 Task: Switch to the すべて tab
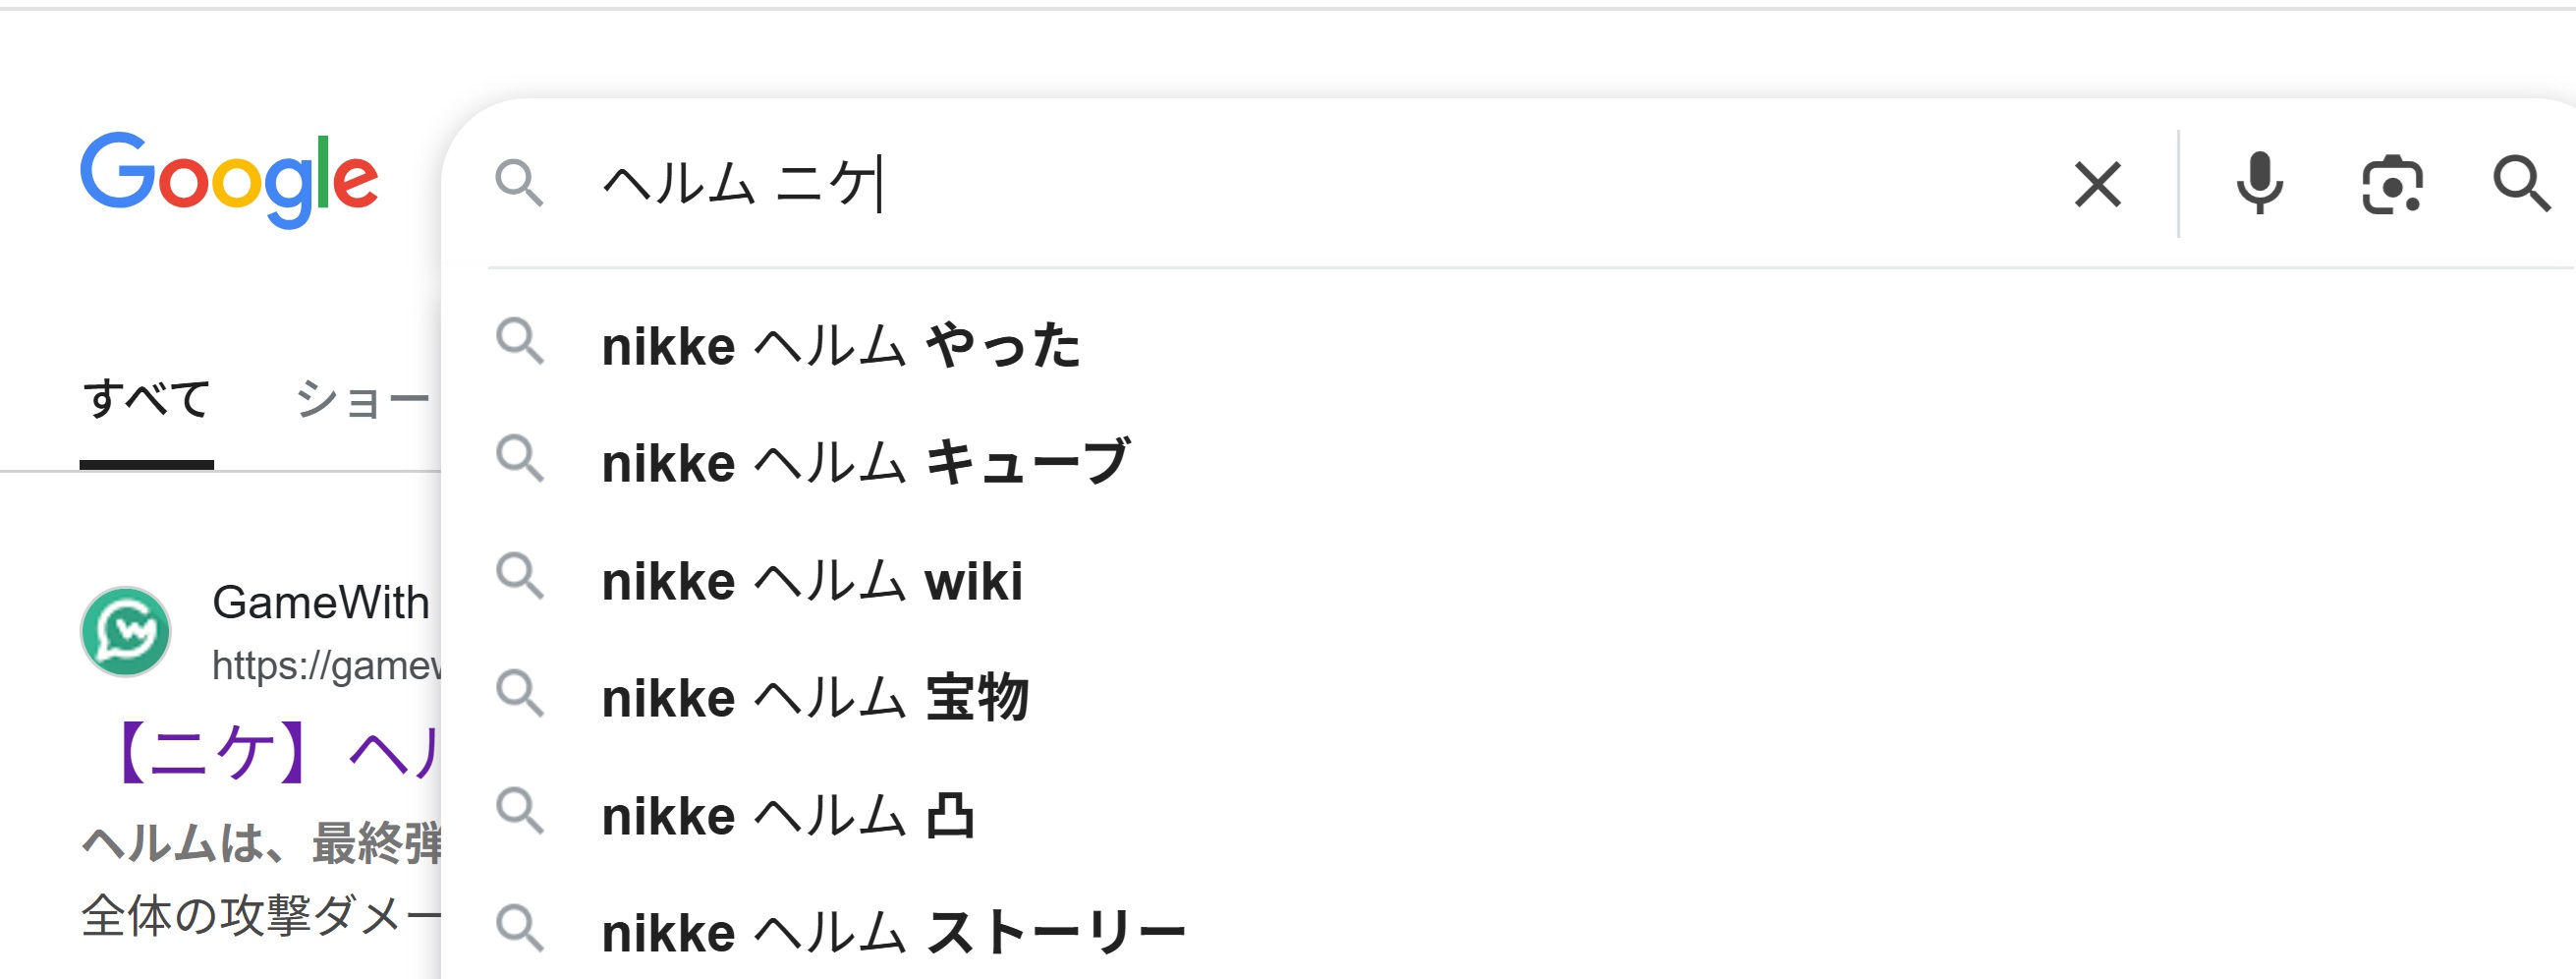click(x=146, y=399)
